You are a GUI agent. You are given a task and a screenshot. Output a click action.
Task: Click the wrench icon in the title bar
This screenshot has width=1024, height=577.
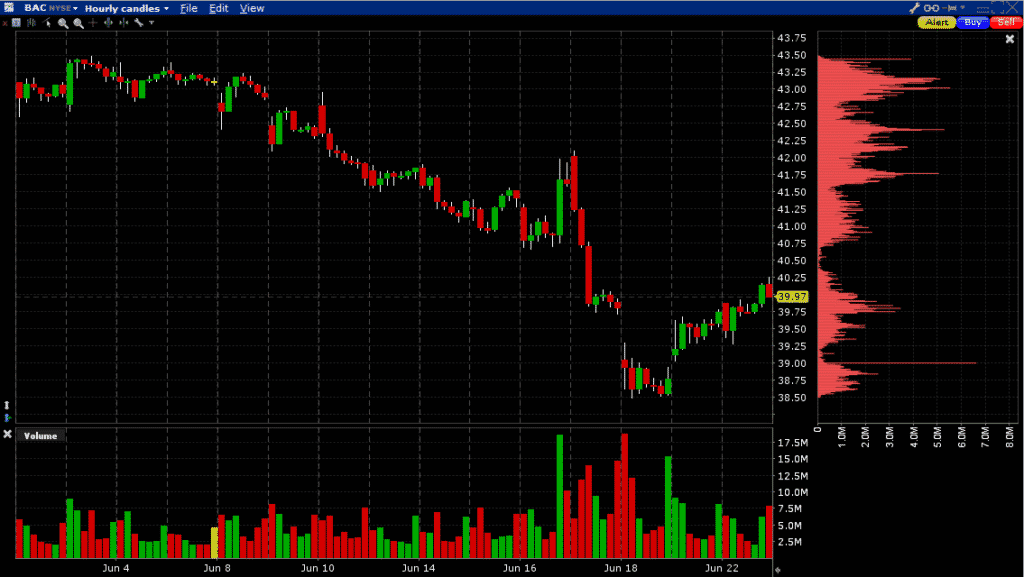pyautogui.click(x=915, y=7)
